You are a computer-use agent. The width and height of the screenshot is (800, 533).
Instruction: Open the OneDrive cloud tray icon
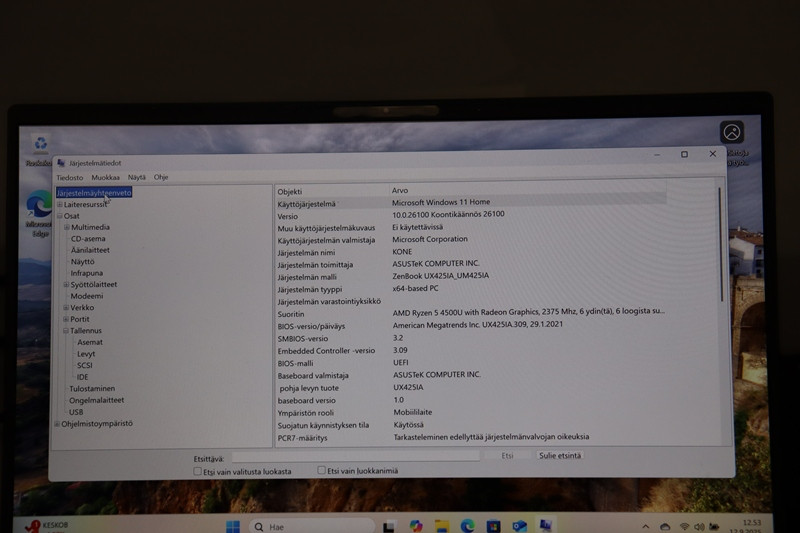[665, 526]
